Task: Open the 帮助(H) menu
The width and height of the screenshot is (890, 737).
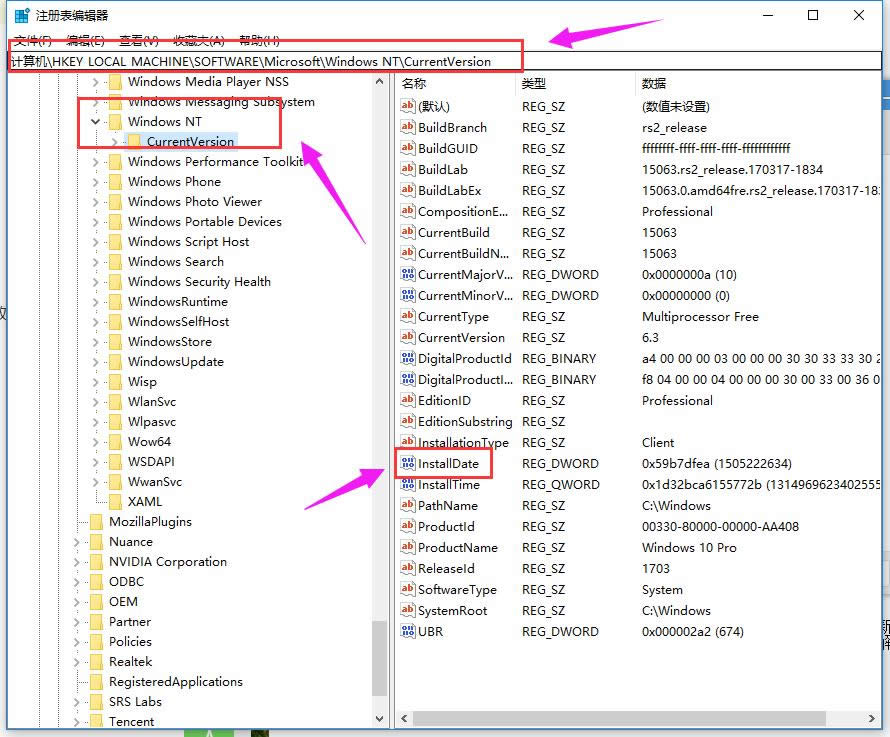Action: [x=259, y=40]
